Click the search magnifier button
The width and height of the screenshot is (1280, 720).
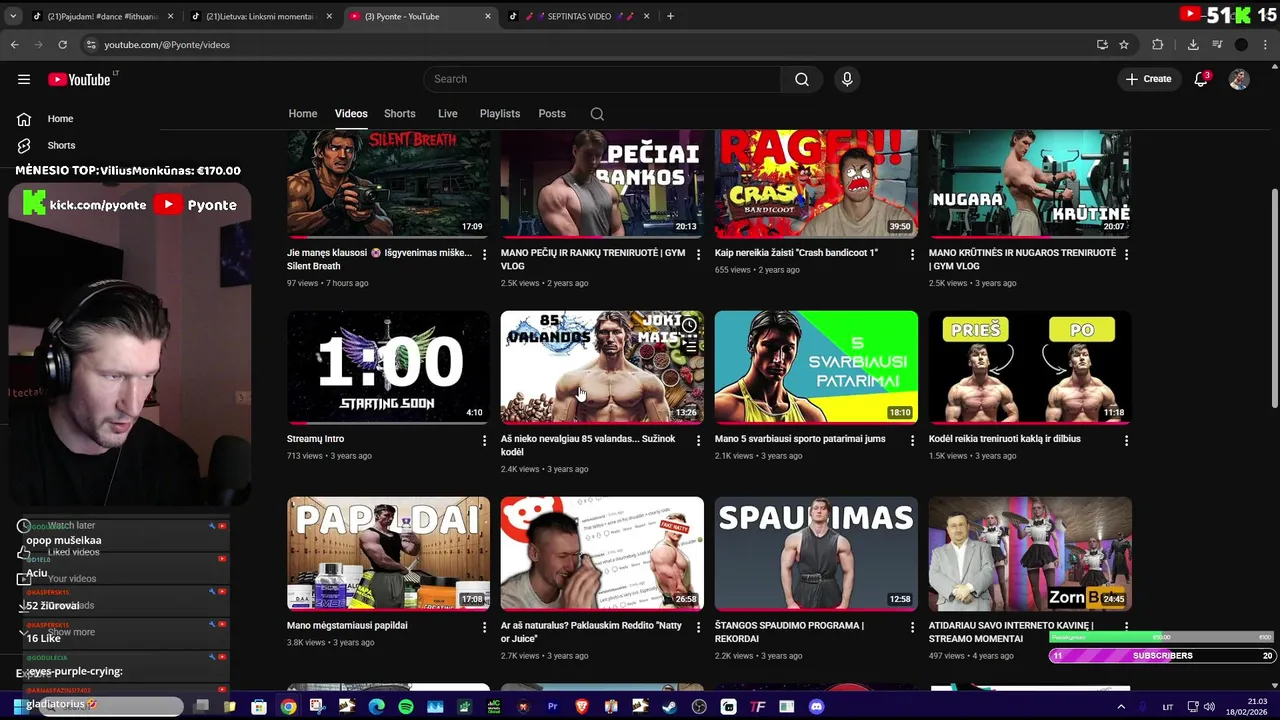coord(802,79)
